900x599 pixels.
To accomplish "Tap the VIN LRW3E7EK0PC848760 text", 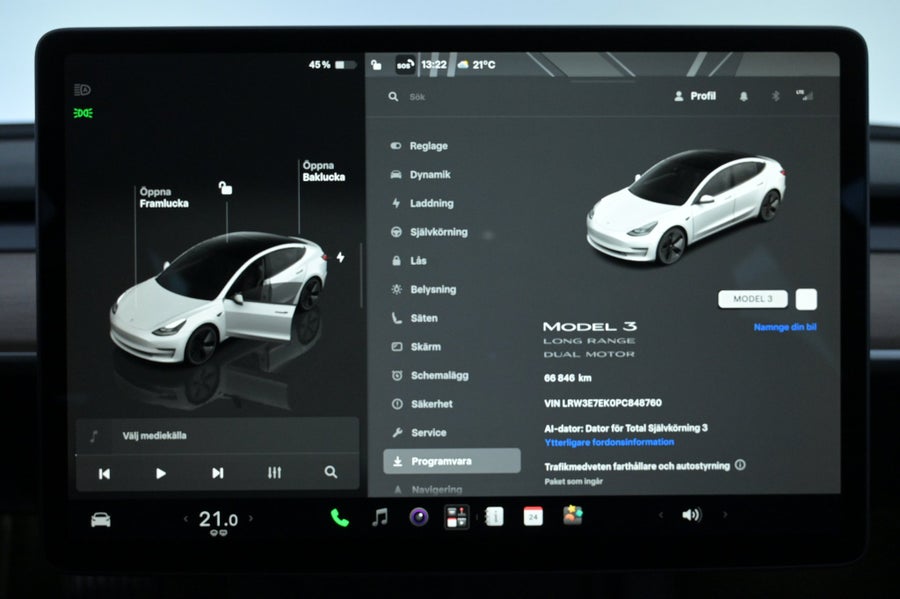I will click(603, 403).
